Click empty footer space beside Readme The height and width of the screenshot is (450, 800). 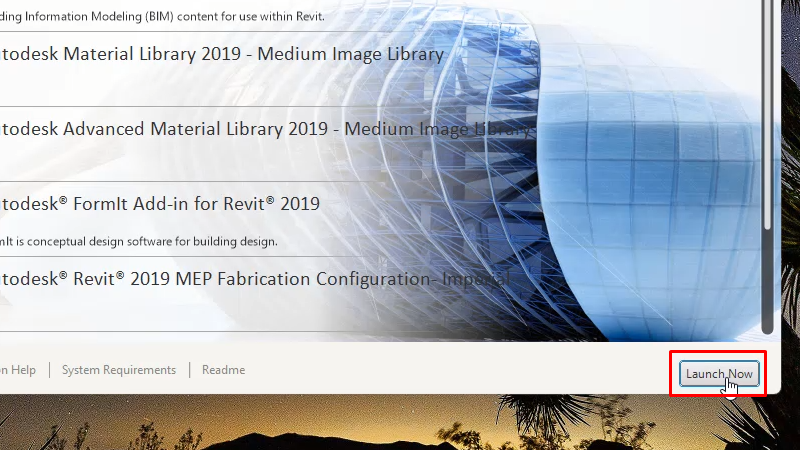pyautogui.click(x=450, y=370)
